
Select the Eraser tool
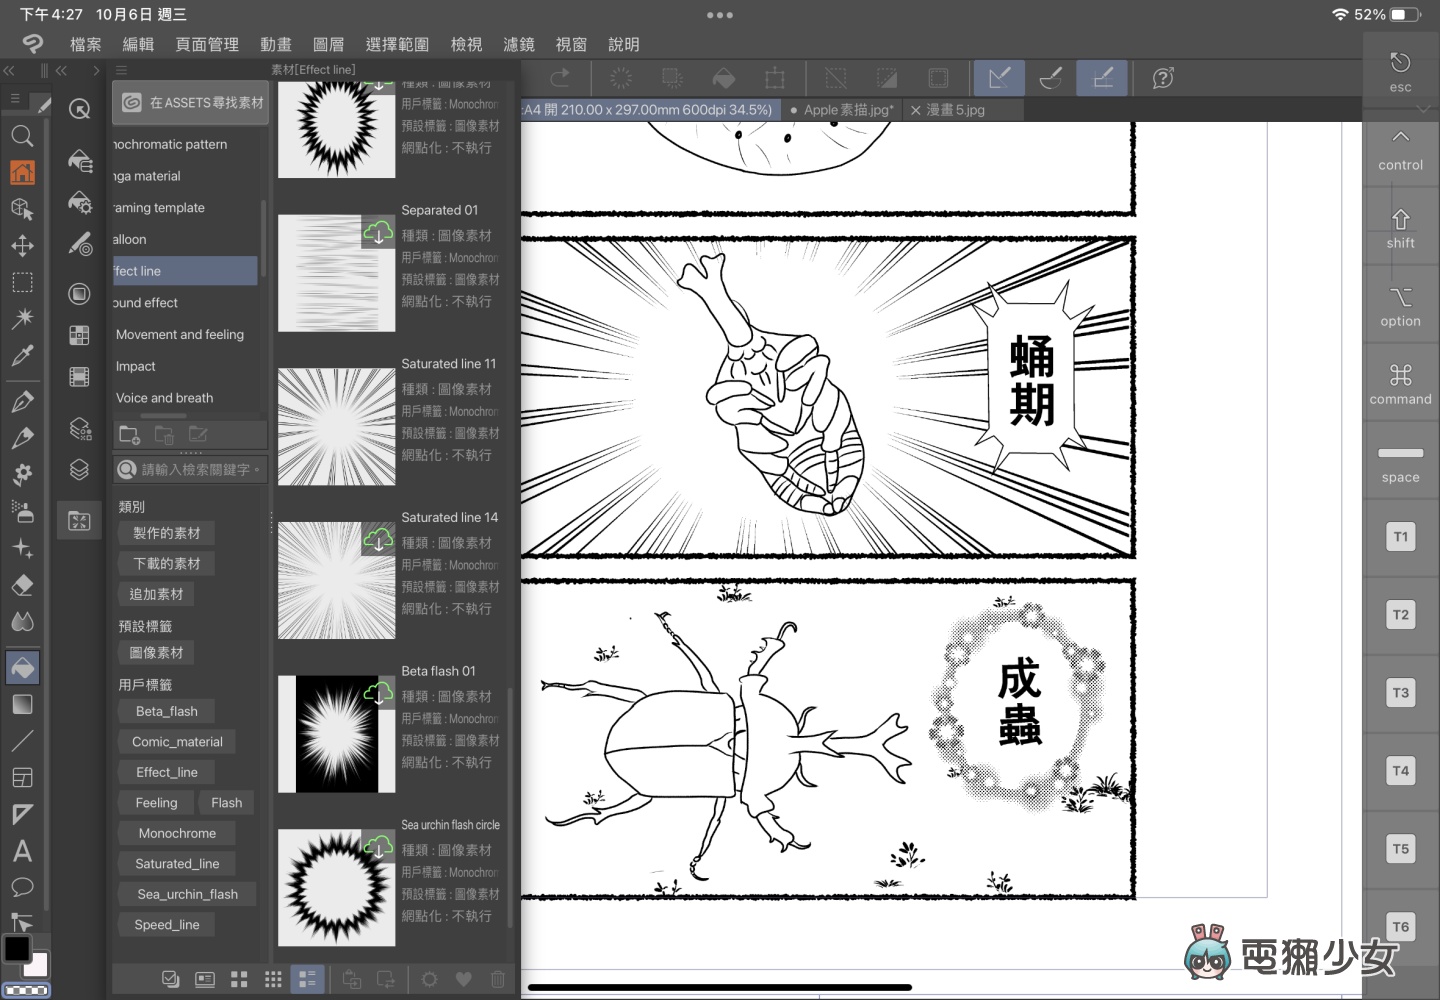click(22, 585)
